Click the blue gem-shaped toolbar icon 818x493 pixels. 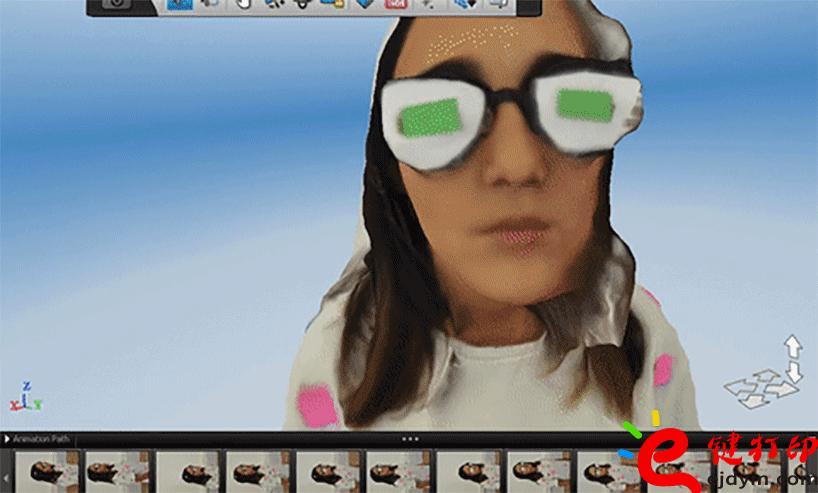tap(364, 5)
